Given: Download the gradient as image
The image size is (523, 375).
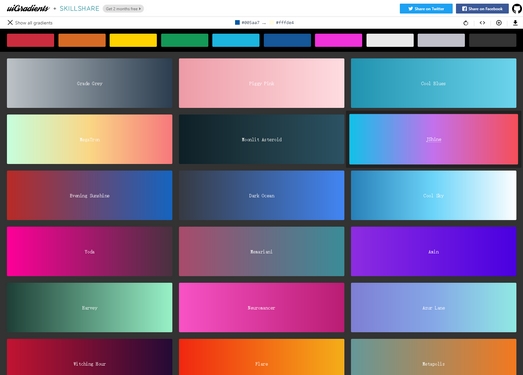Looking at the screenshot, I should tap(515, 23).
